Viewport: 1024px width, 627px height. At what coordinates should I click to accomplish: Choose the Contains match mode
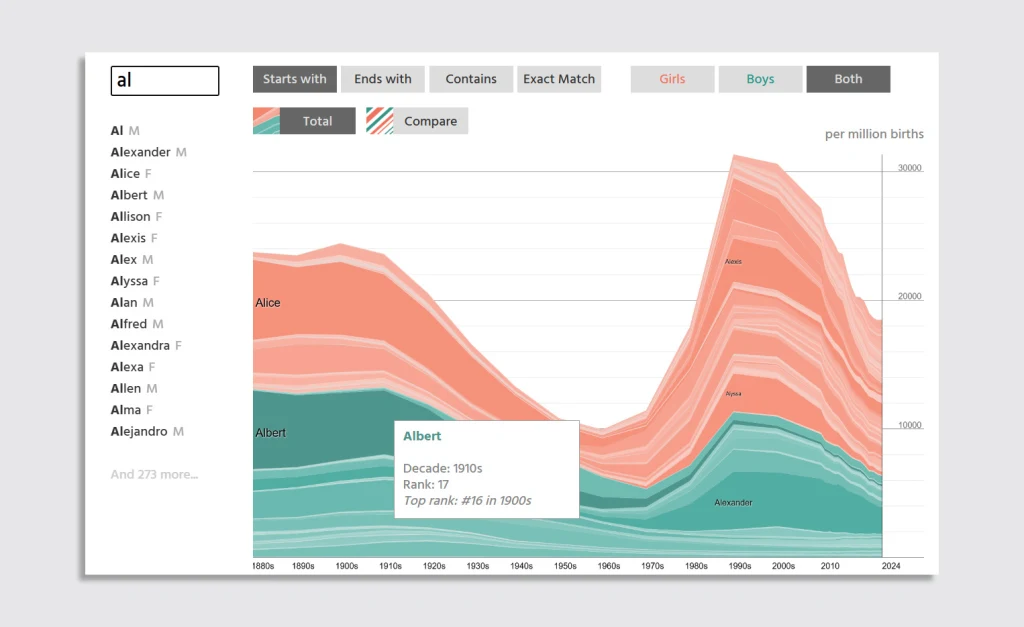[471, 79]
